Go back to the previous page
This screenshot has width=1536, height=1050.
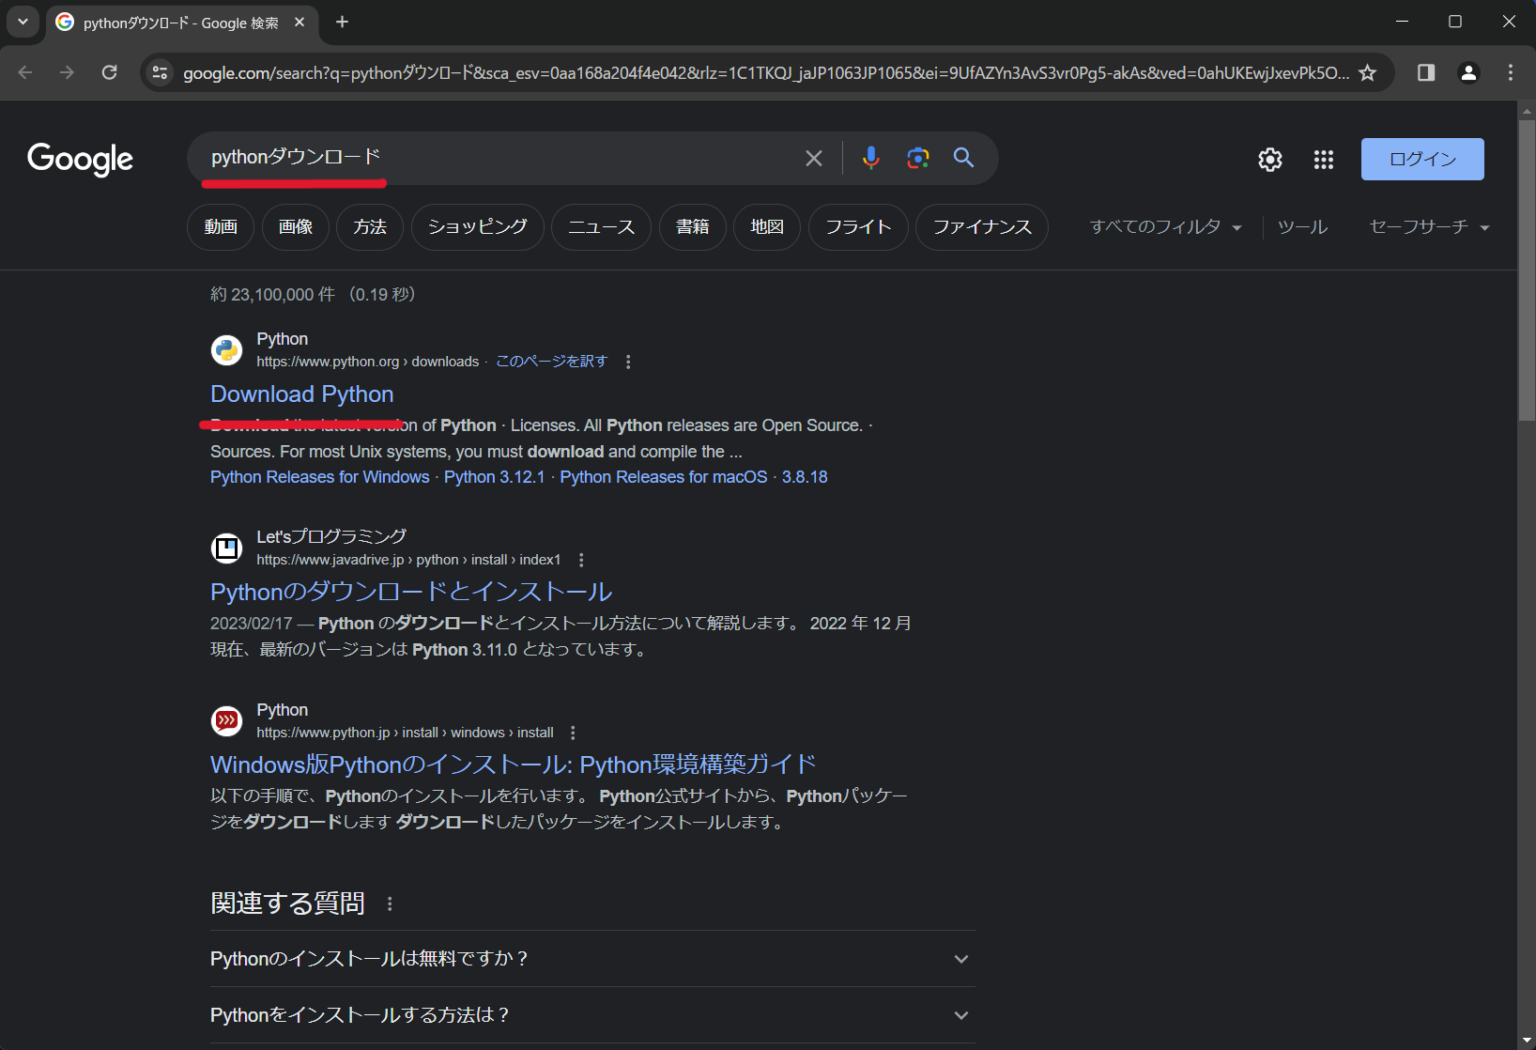(25, 72)
